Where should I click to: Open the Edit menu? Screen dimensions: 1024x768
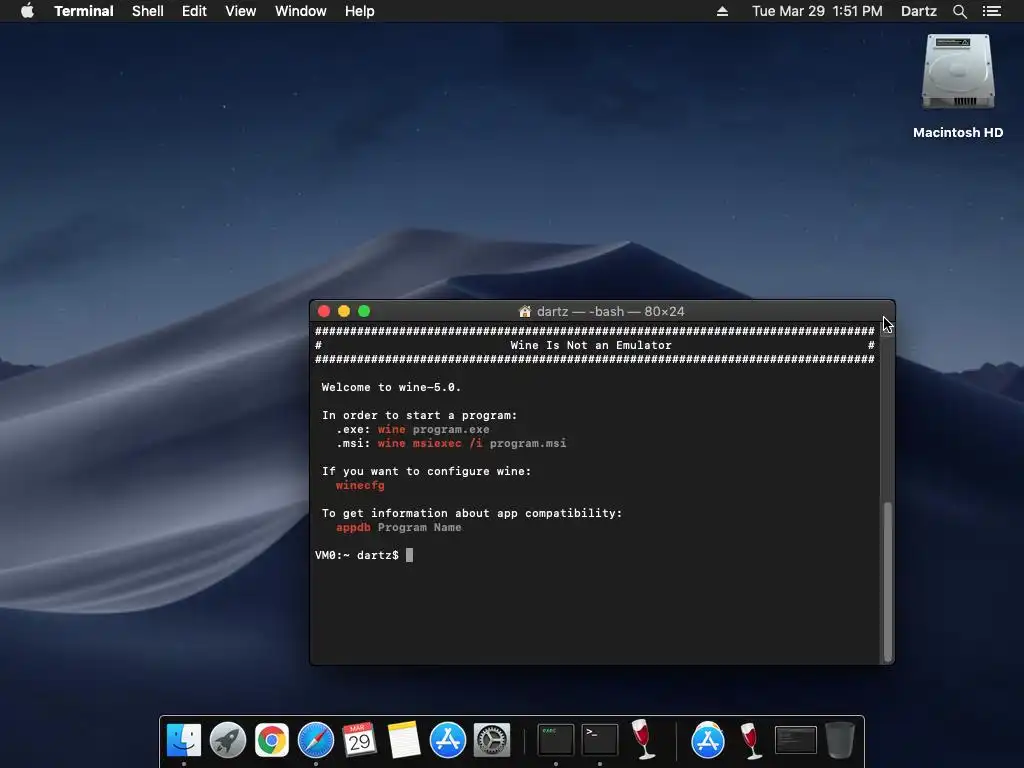tap(194, 11)
